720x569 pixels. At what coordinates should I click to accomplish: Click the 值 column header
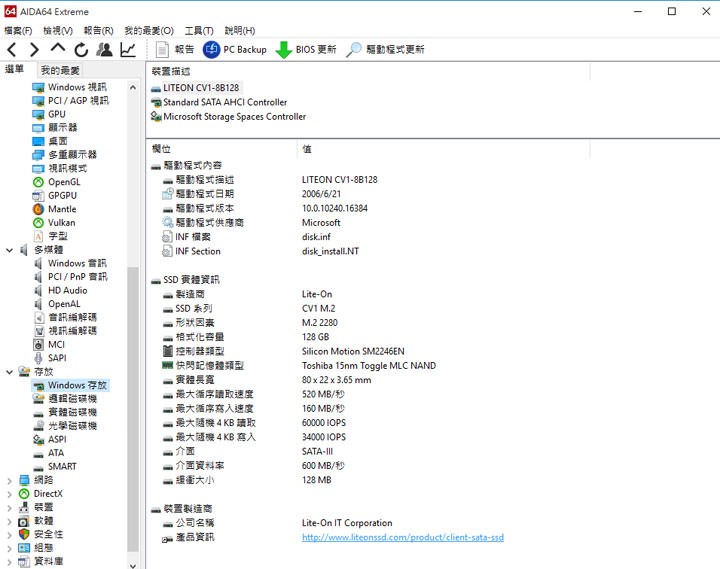[x=307, y=149]
